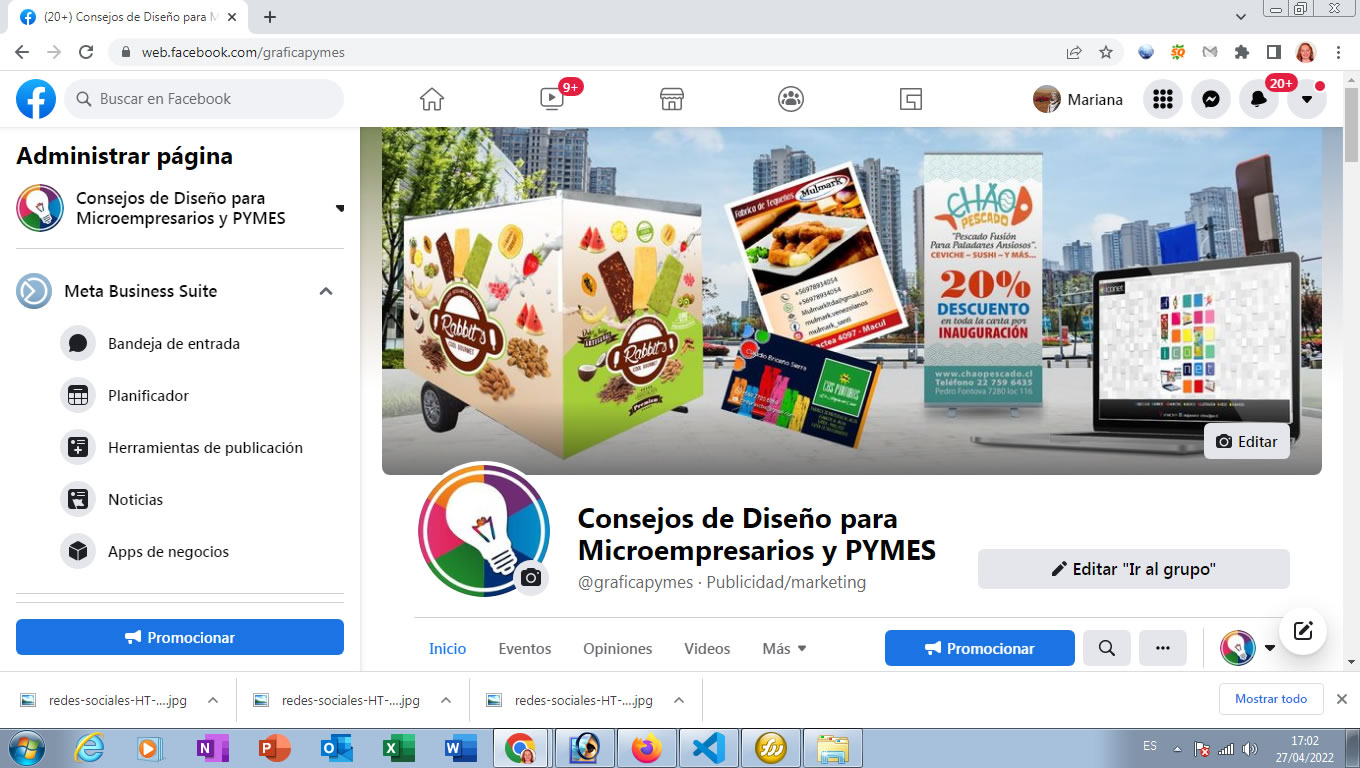Screen dimensions: 1360x768
Task: Open the rightmost redes-sociales download options chevron
Action: (x=678, y=700)
